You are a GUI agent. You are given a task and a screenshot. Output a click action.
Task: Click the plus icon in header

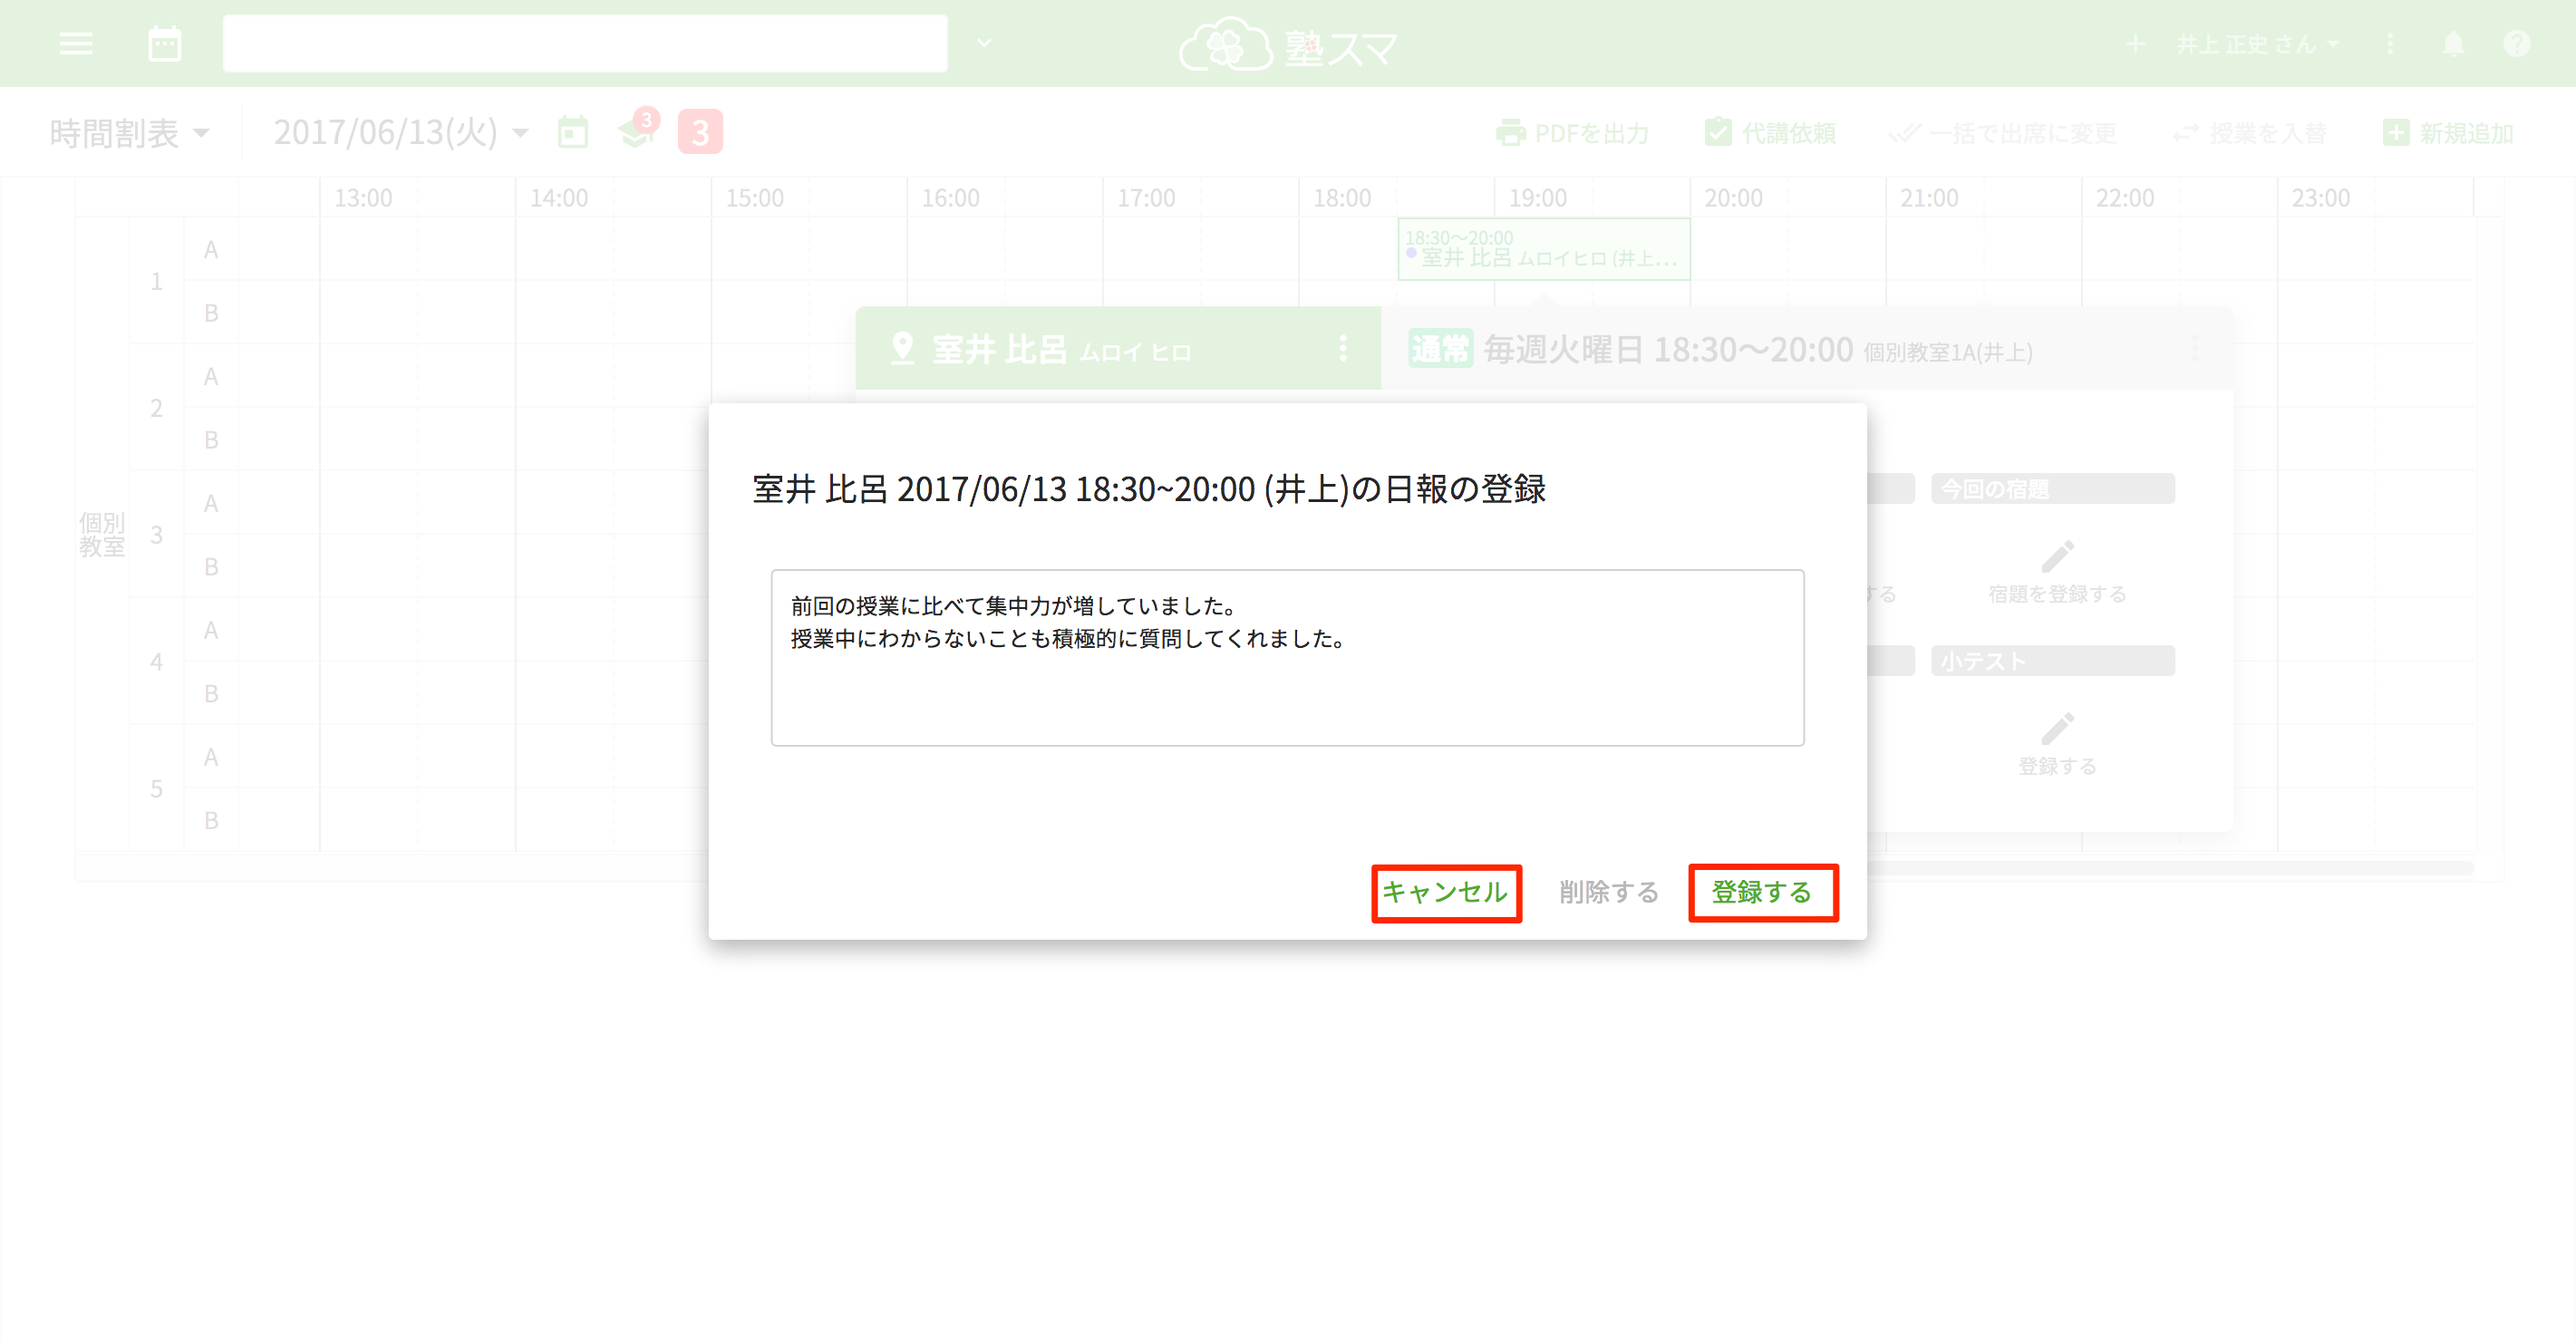[2135, 44]
